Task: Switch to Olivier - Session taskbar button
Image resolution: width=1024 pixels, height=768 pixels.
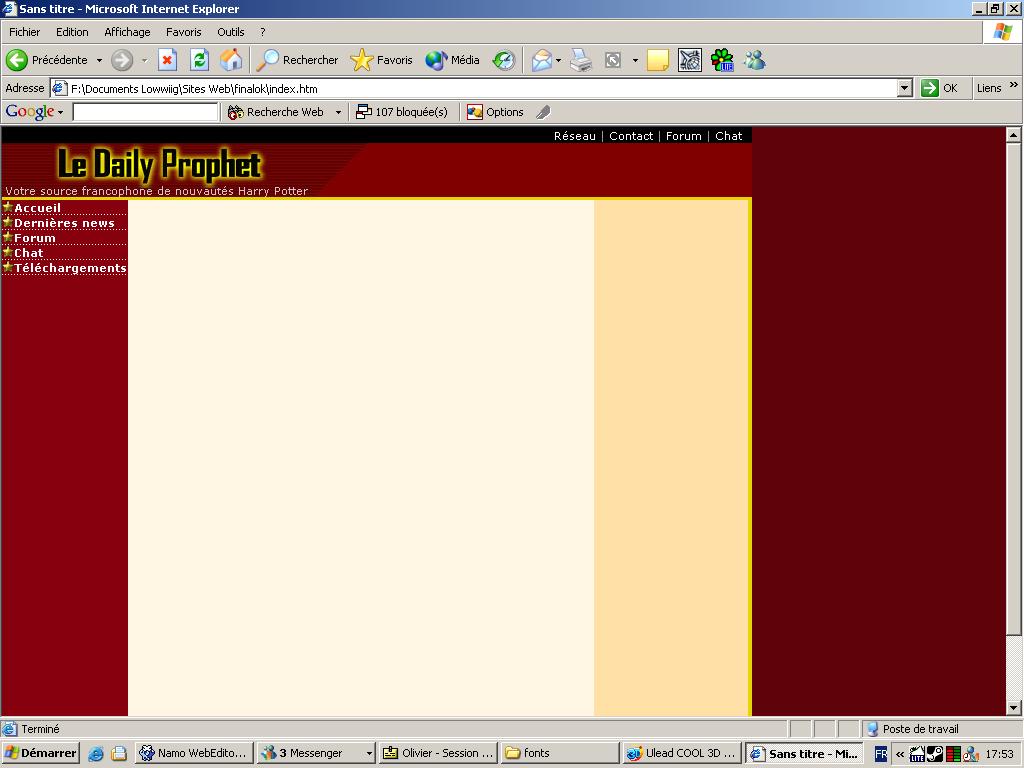Action: [438, 753]
